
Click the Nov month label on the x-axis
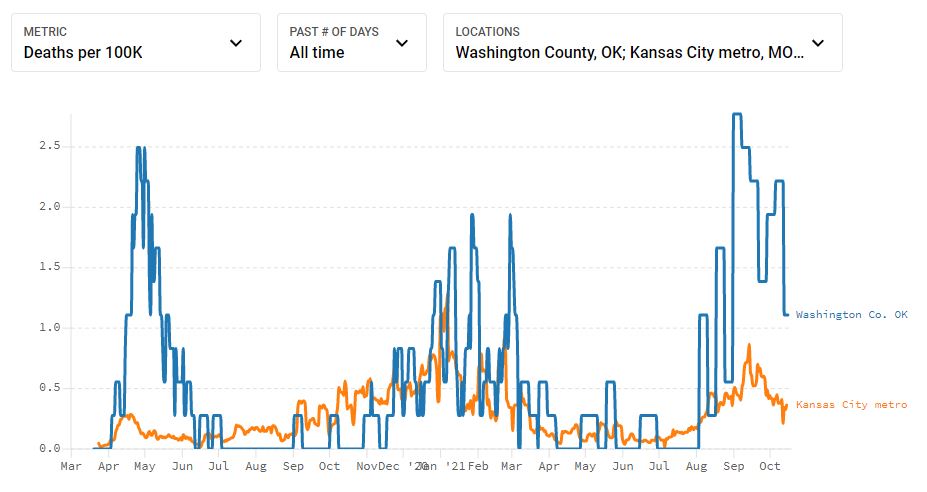coord(367,467)
